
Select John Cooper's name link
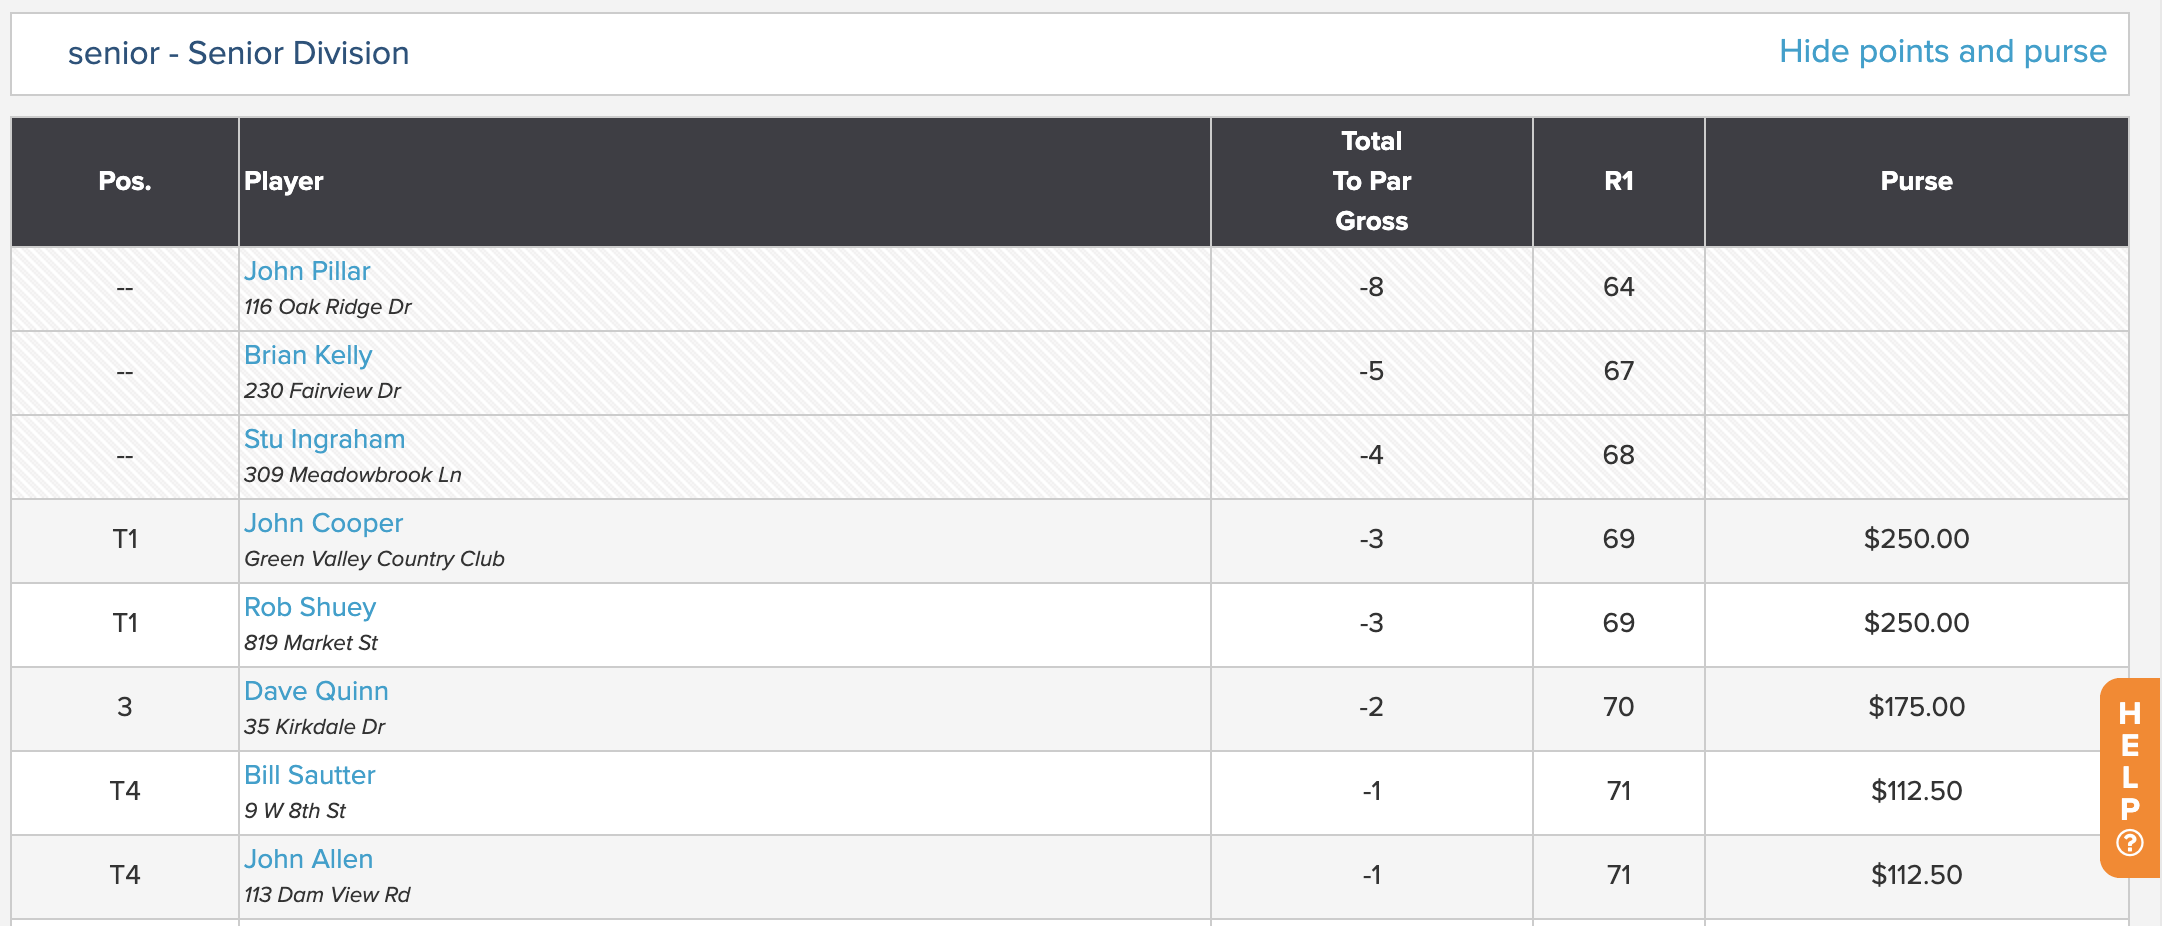click(x=323, y=523)
